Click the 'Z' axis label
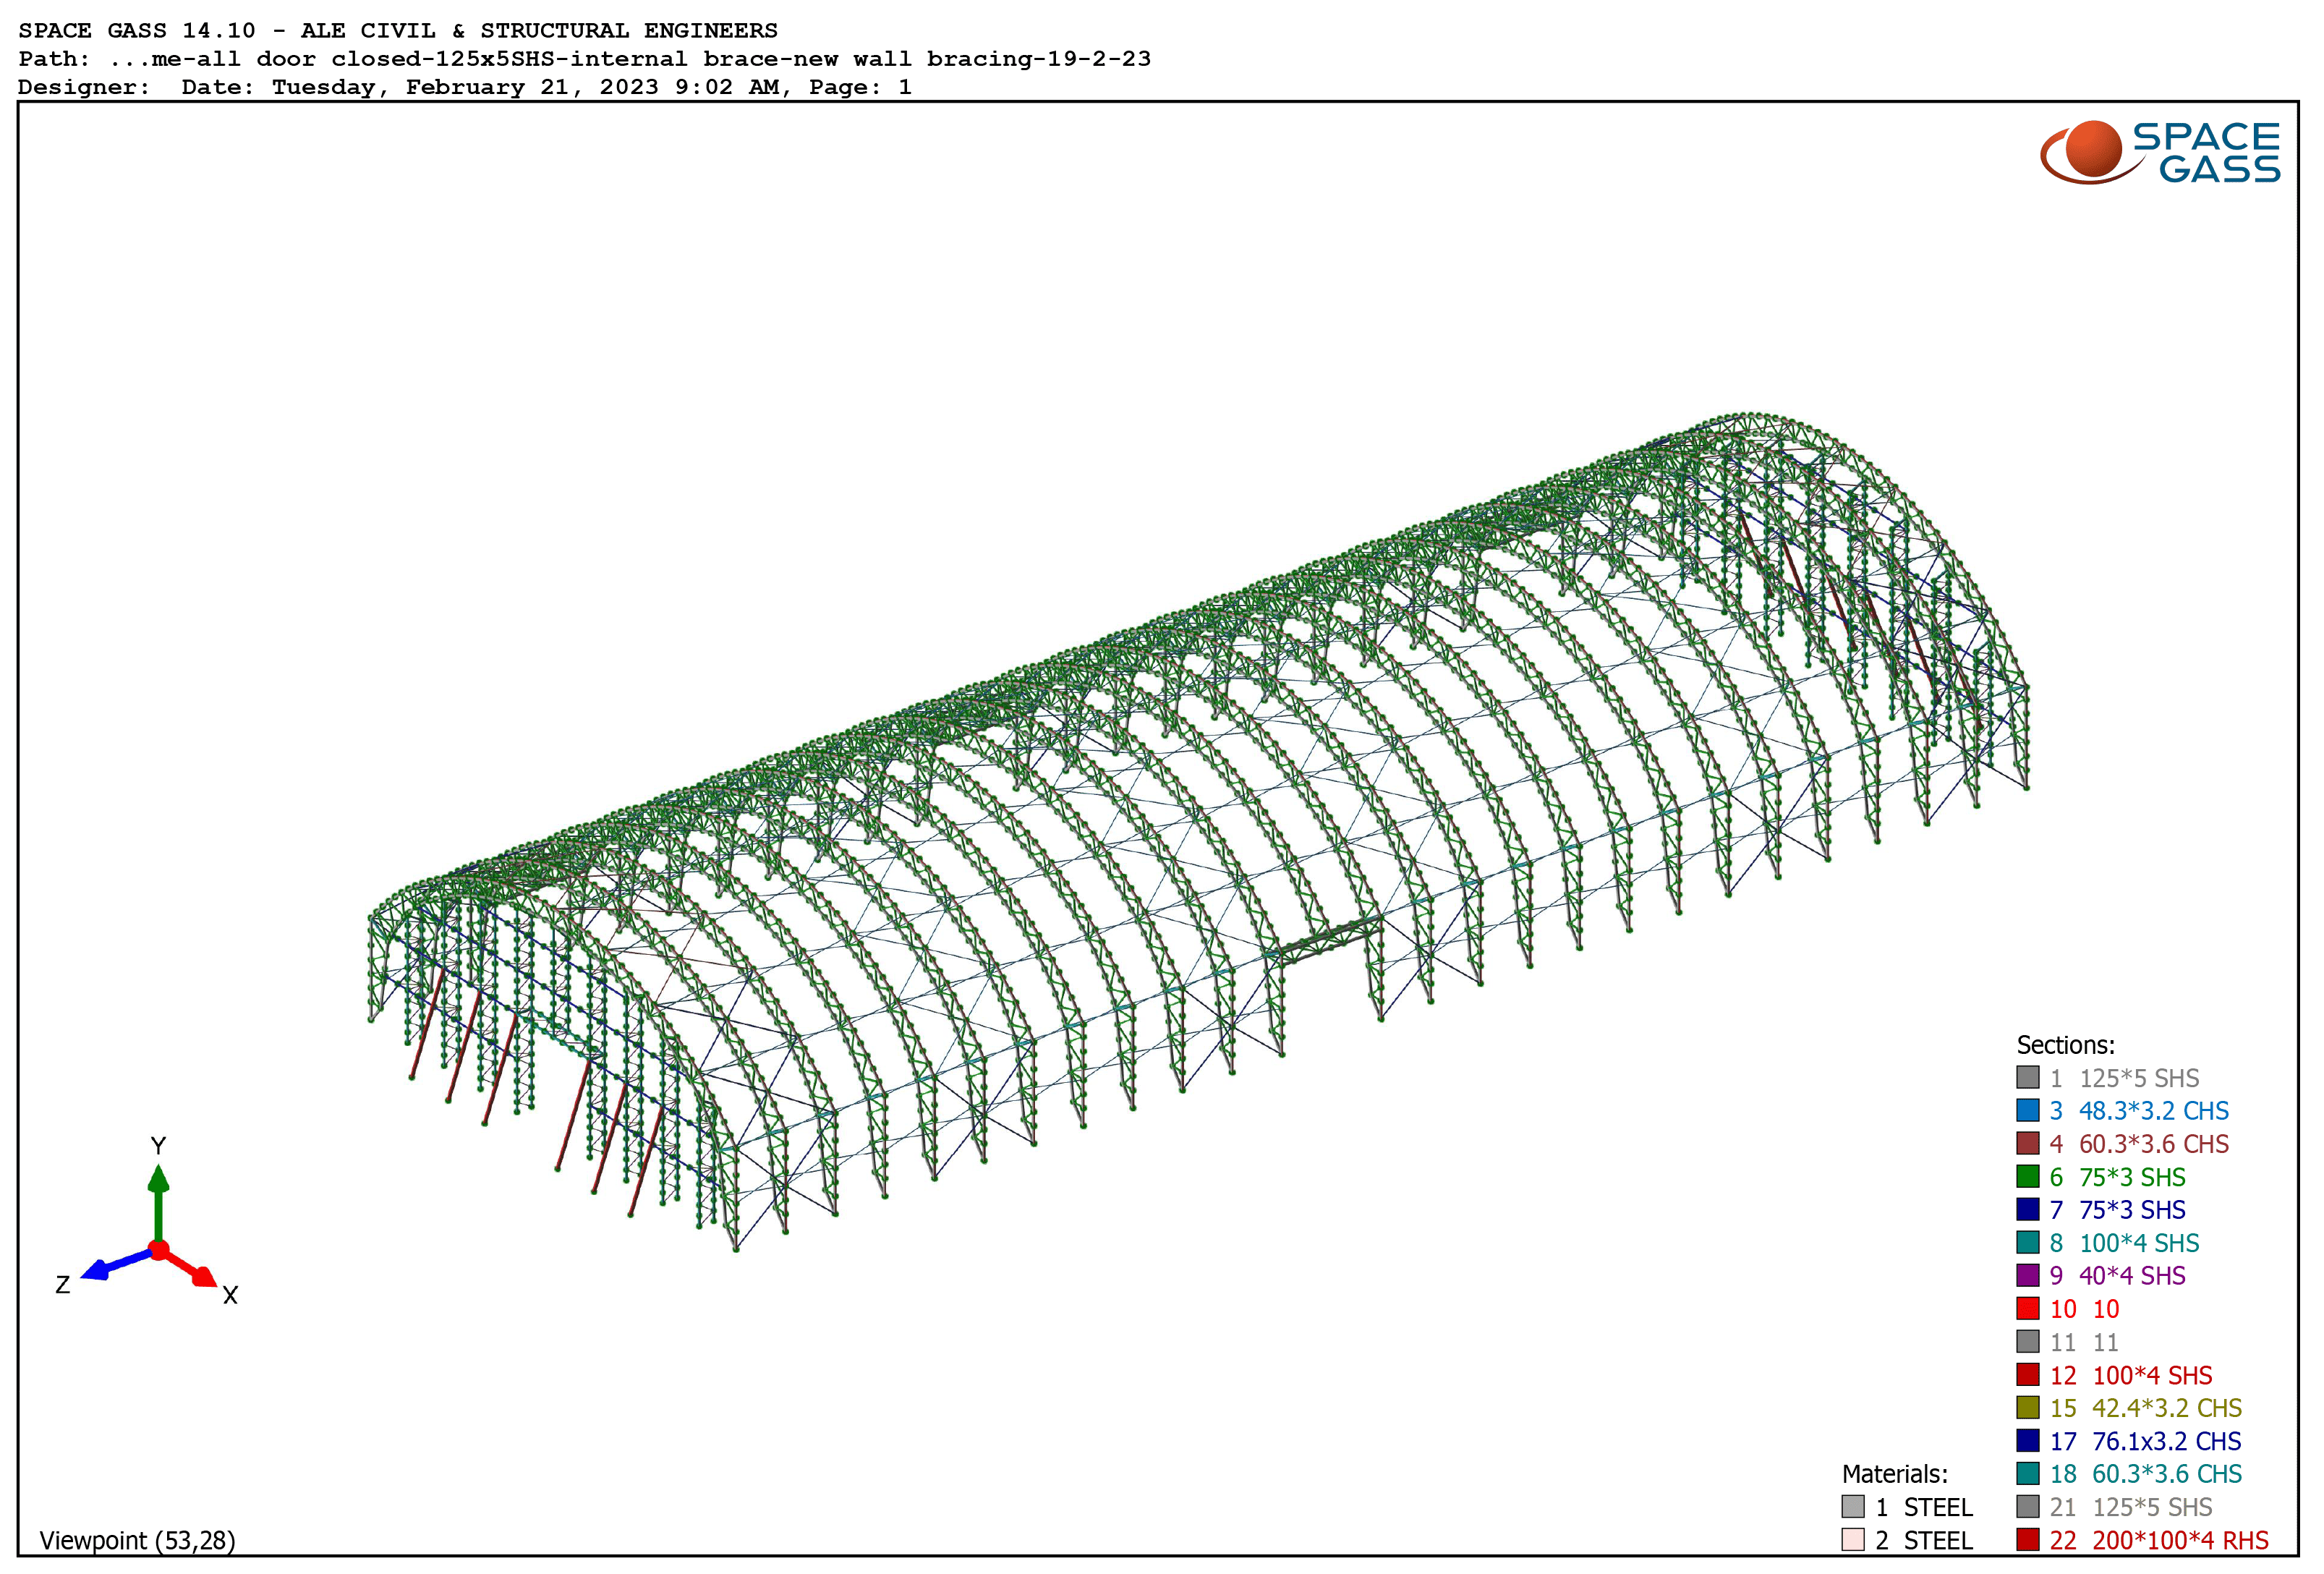Viewport: 2324px width, 1574px height. [x=62, y=1285]
